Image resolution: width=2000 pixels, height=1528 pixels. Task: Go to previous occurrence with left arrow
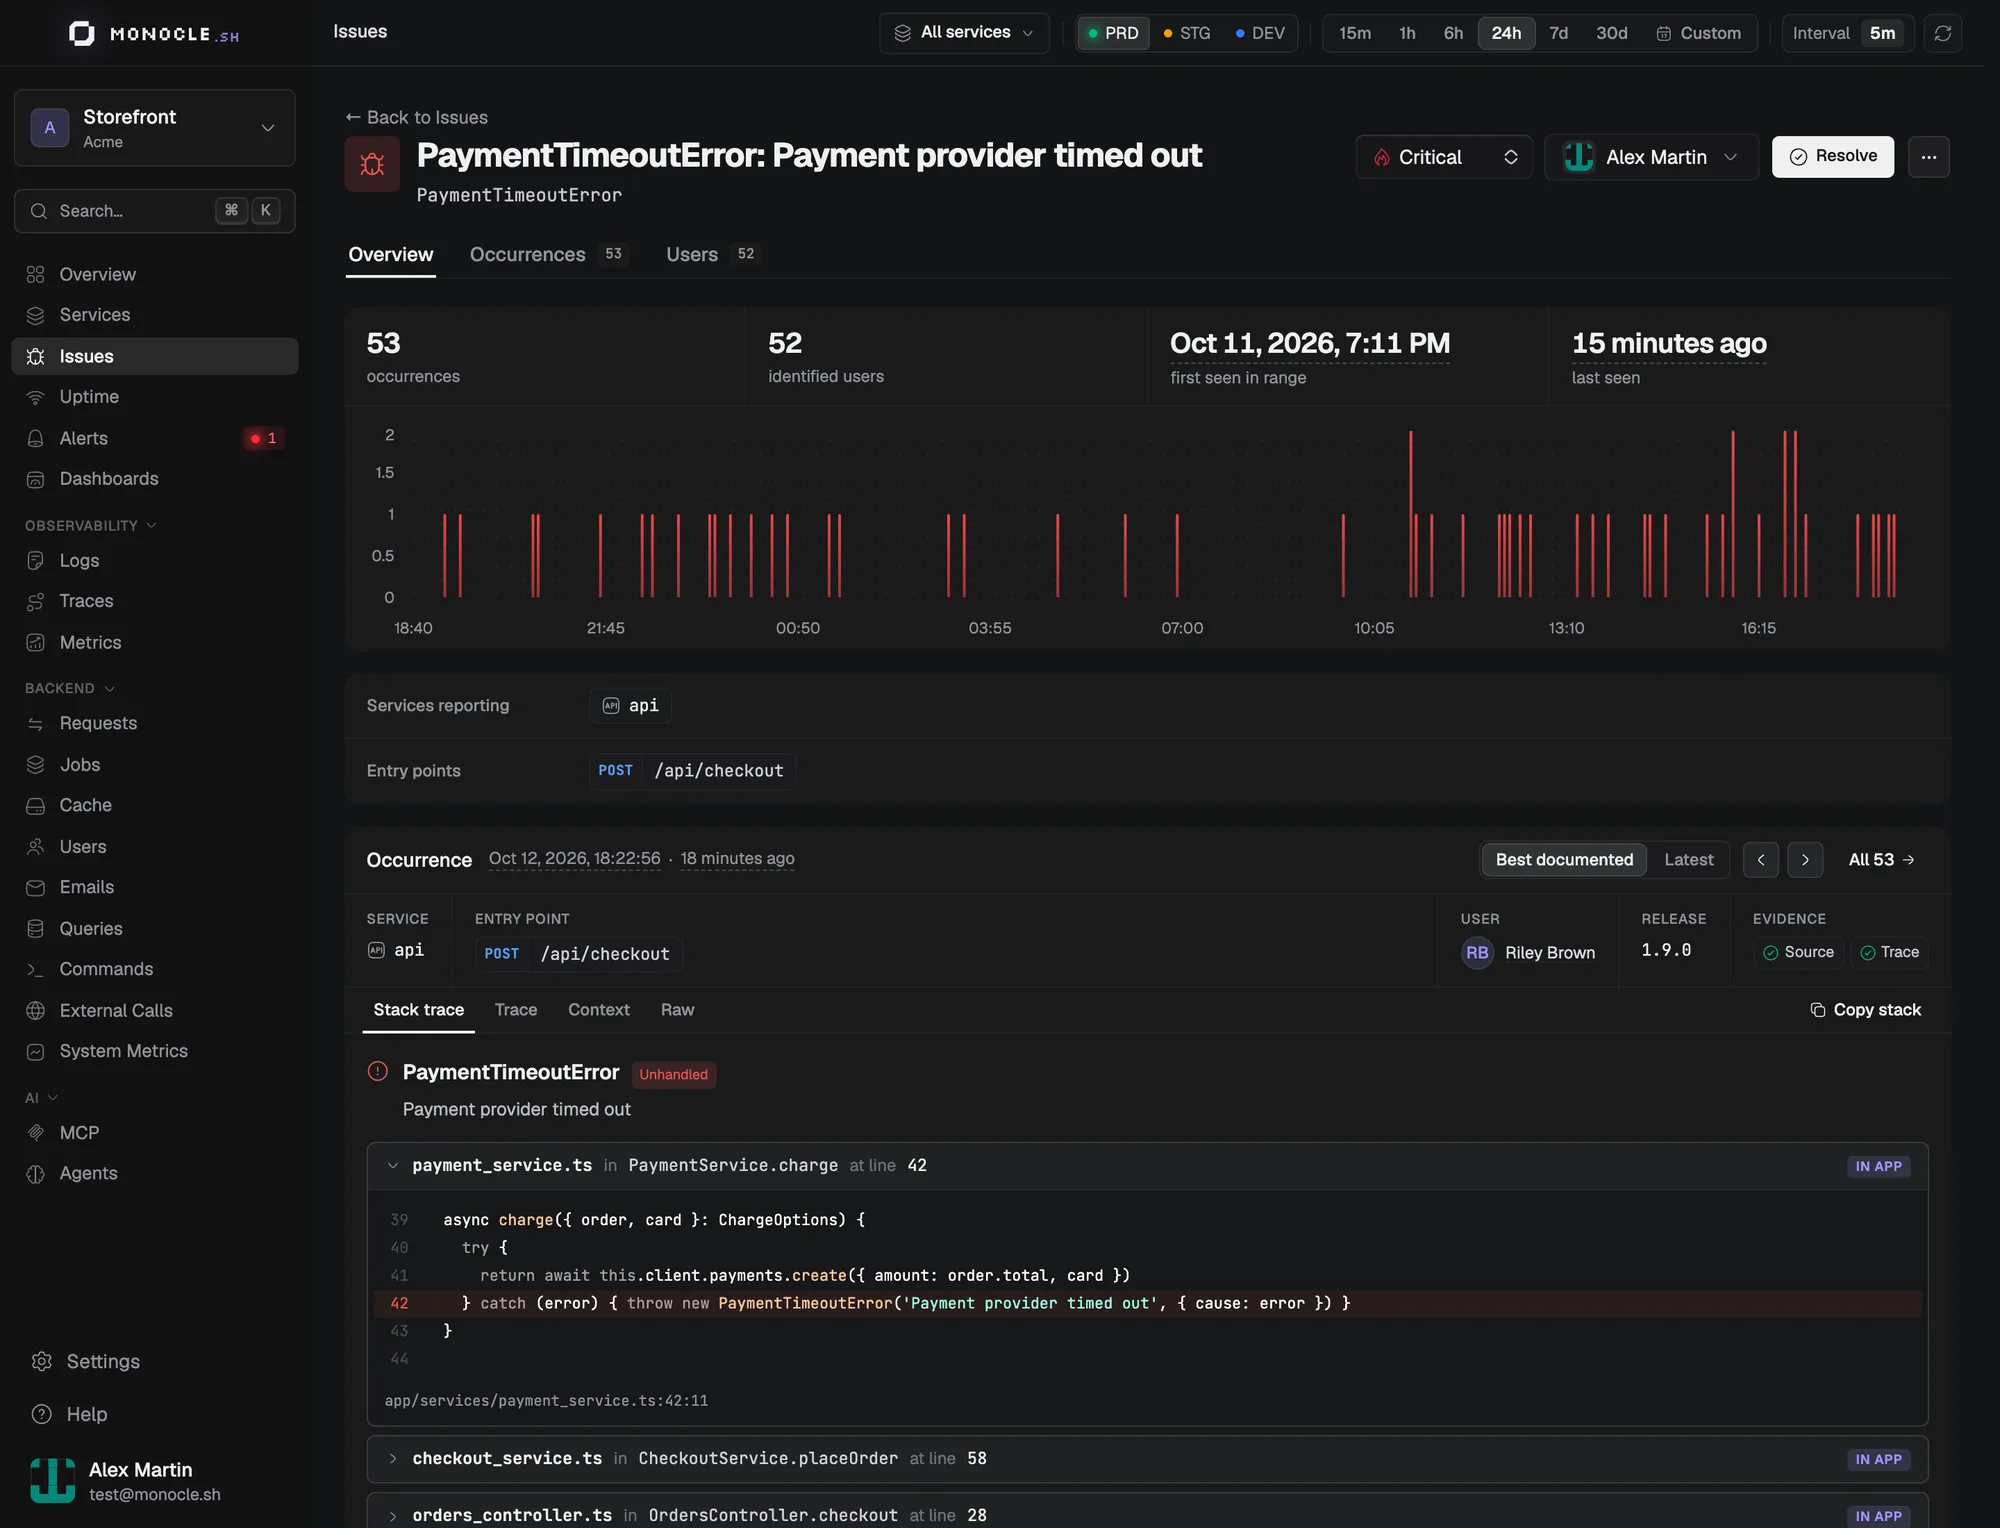[x=1760, y=860]
